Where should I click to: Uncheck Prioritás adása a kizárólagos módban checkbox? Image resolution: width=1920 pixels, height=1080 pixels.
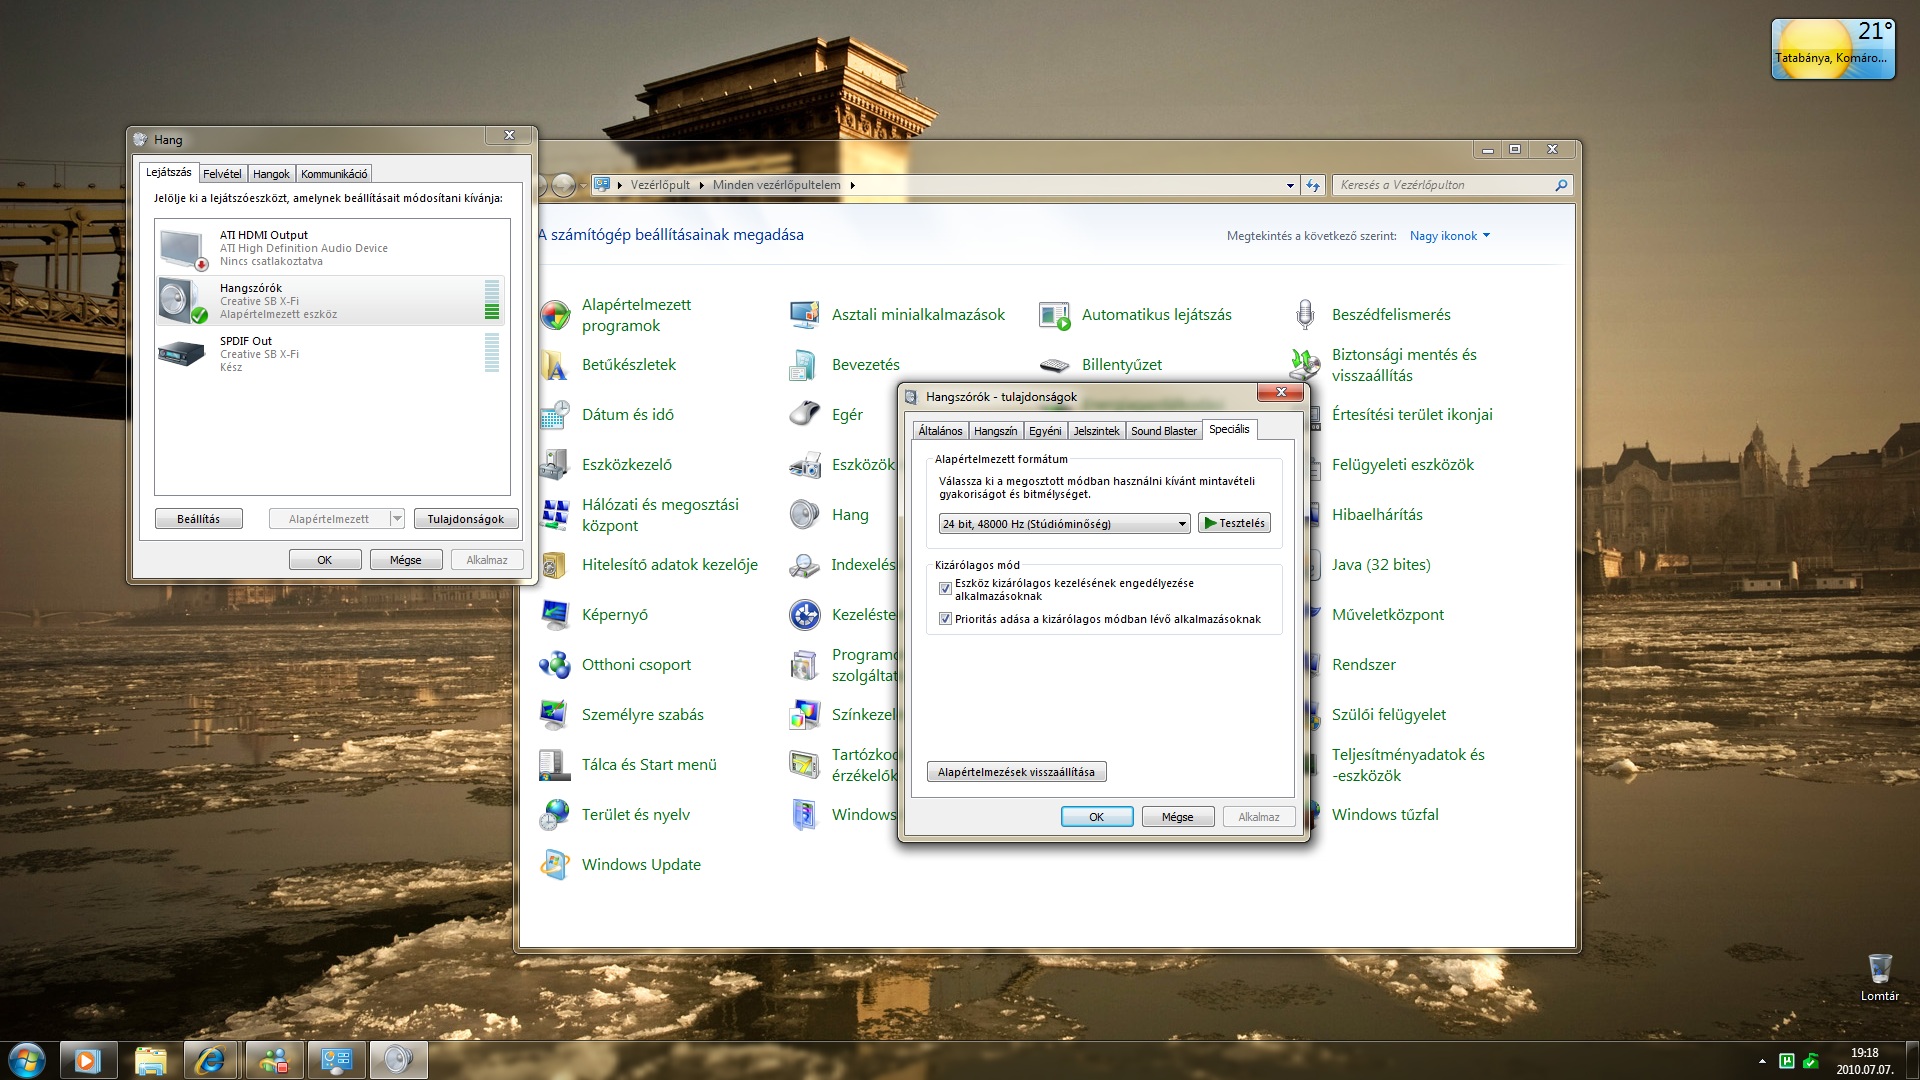point(945,619)
